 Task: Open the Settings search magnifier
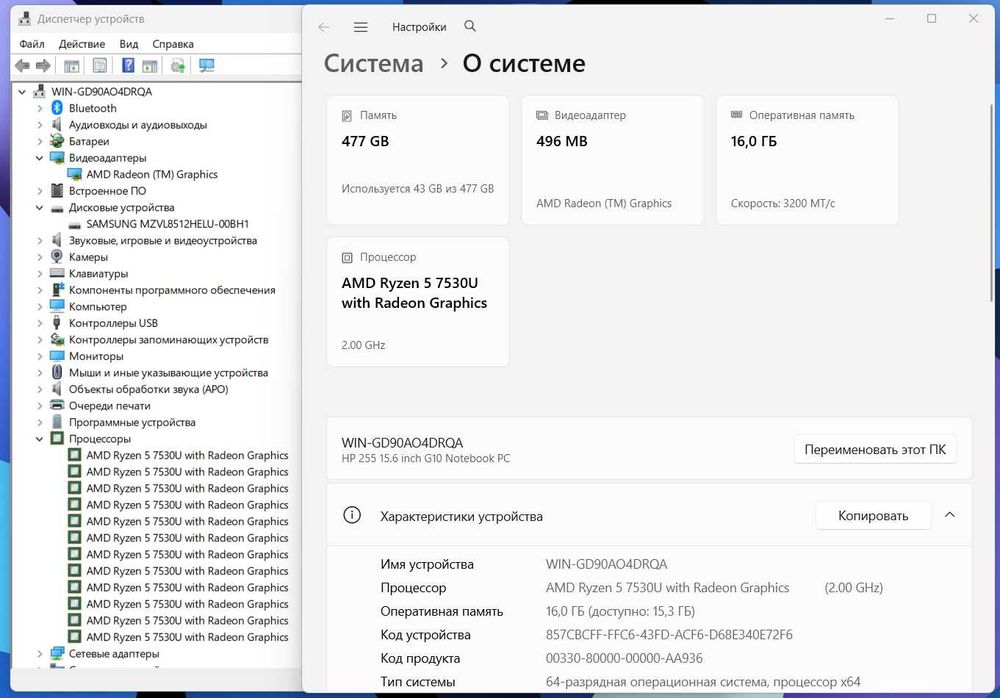coord(470,26)
